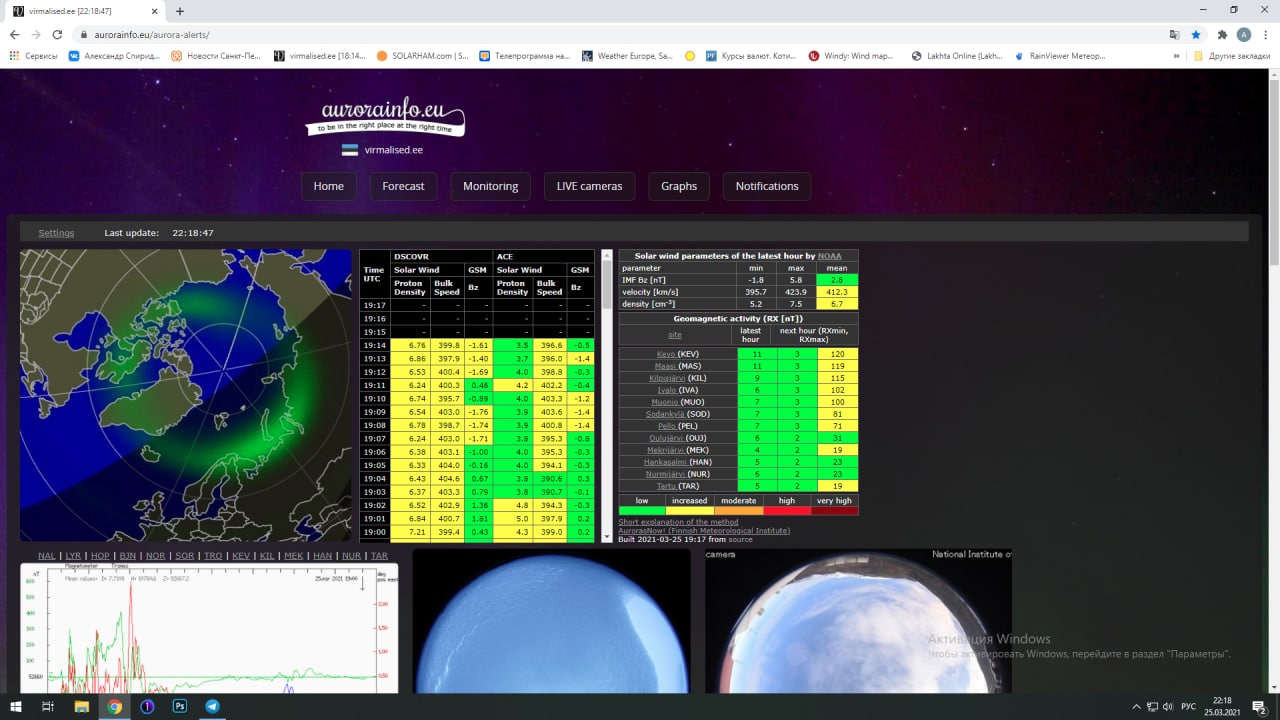Click the National Institute sky camera image
This screenshot has width=1280, height=720.
coord(858,620)
